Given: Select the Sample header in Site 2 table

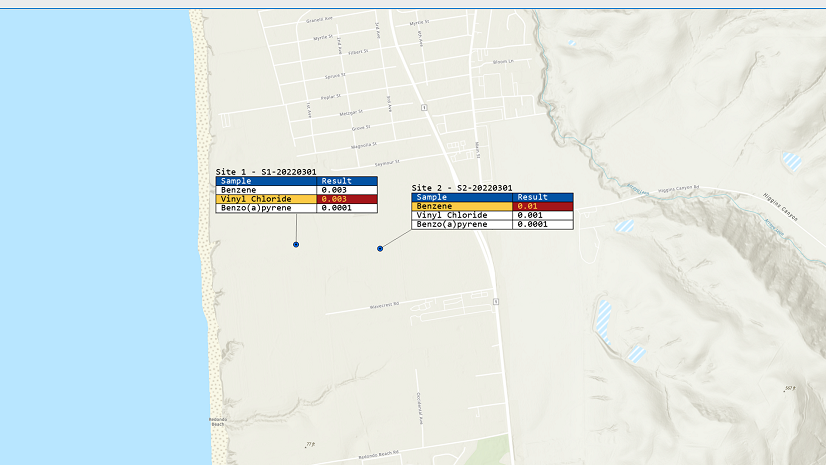Looking at the screenshot, I should pyautogui.click(x=462, y=197).
